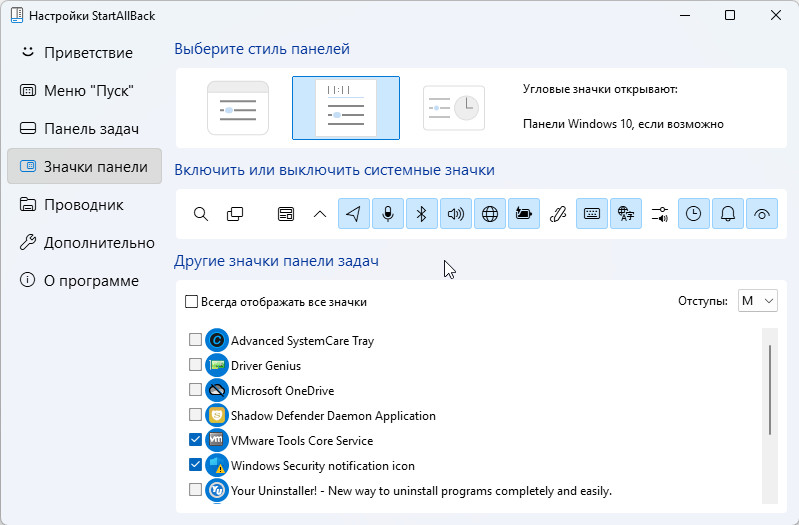Toggle the network globe system icon
The height and width of the screenshot is (525, 799).
[x=490, y=214]
